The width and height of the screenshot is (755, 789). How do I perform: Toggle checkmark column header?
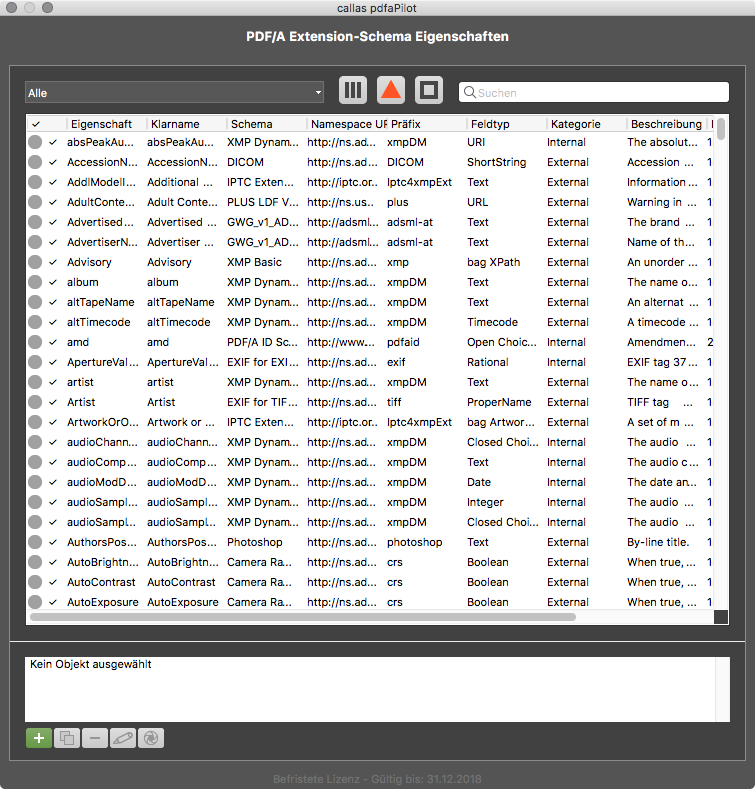pos(36,124)
